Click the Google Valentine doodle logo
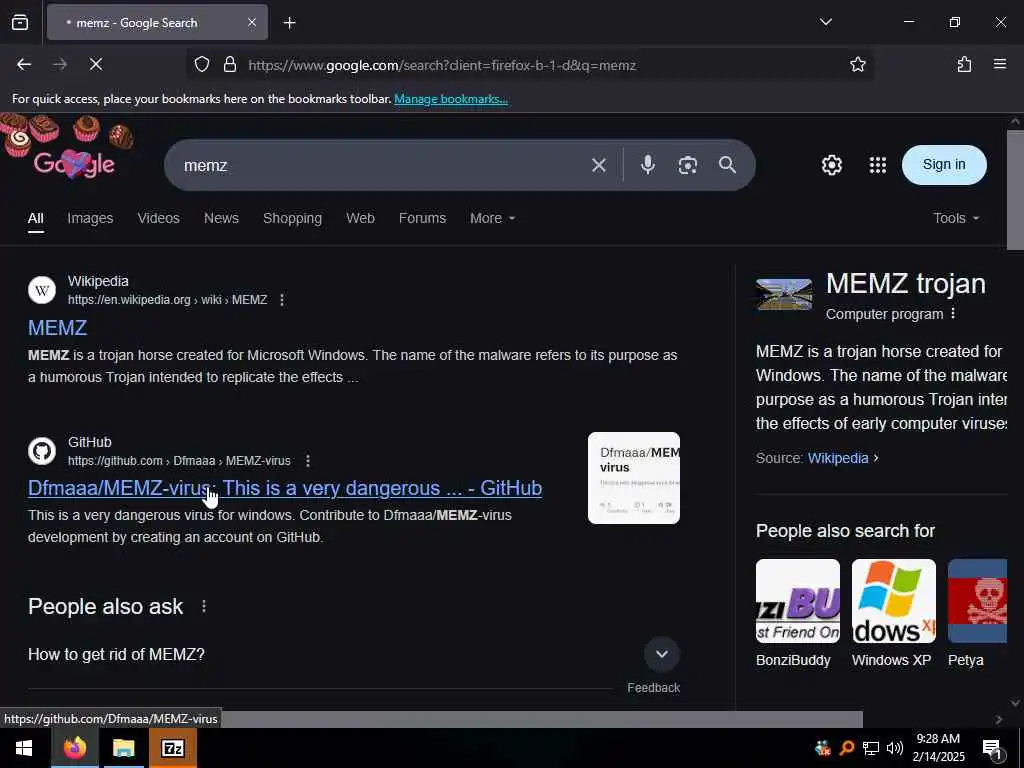 click(74, 164)
